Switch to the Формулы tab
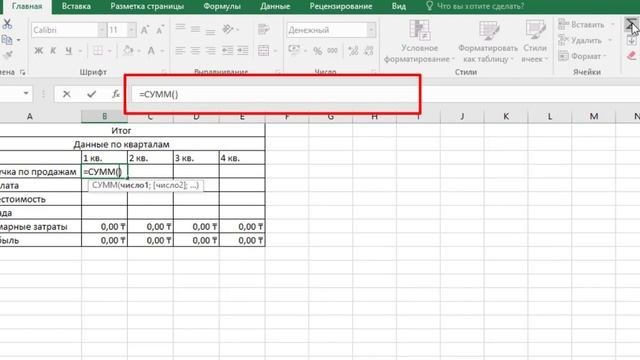This screenshot has width=640, height=360. click(x=222, y=6)
